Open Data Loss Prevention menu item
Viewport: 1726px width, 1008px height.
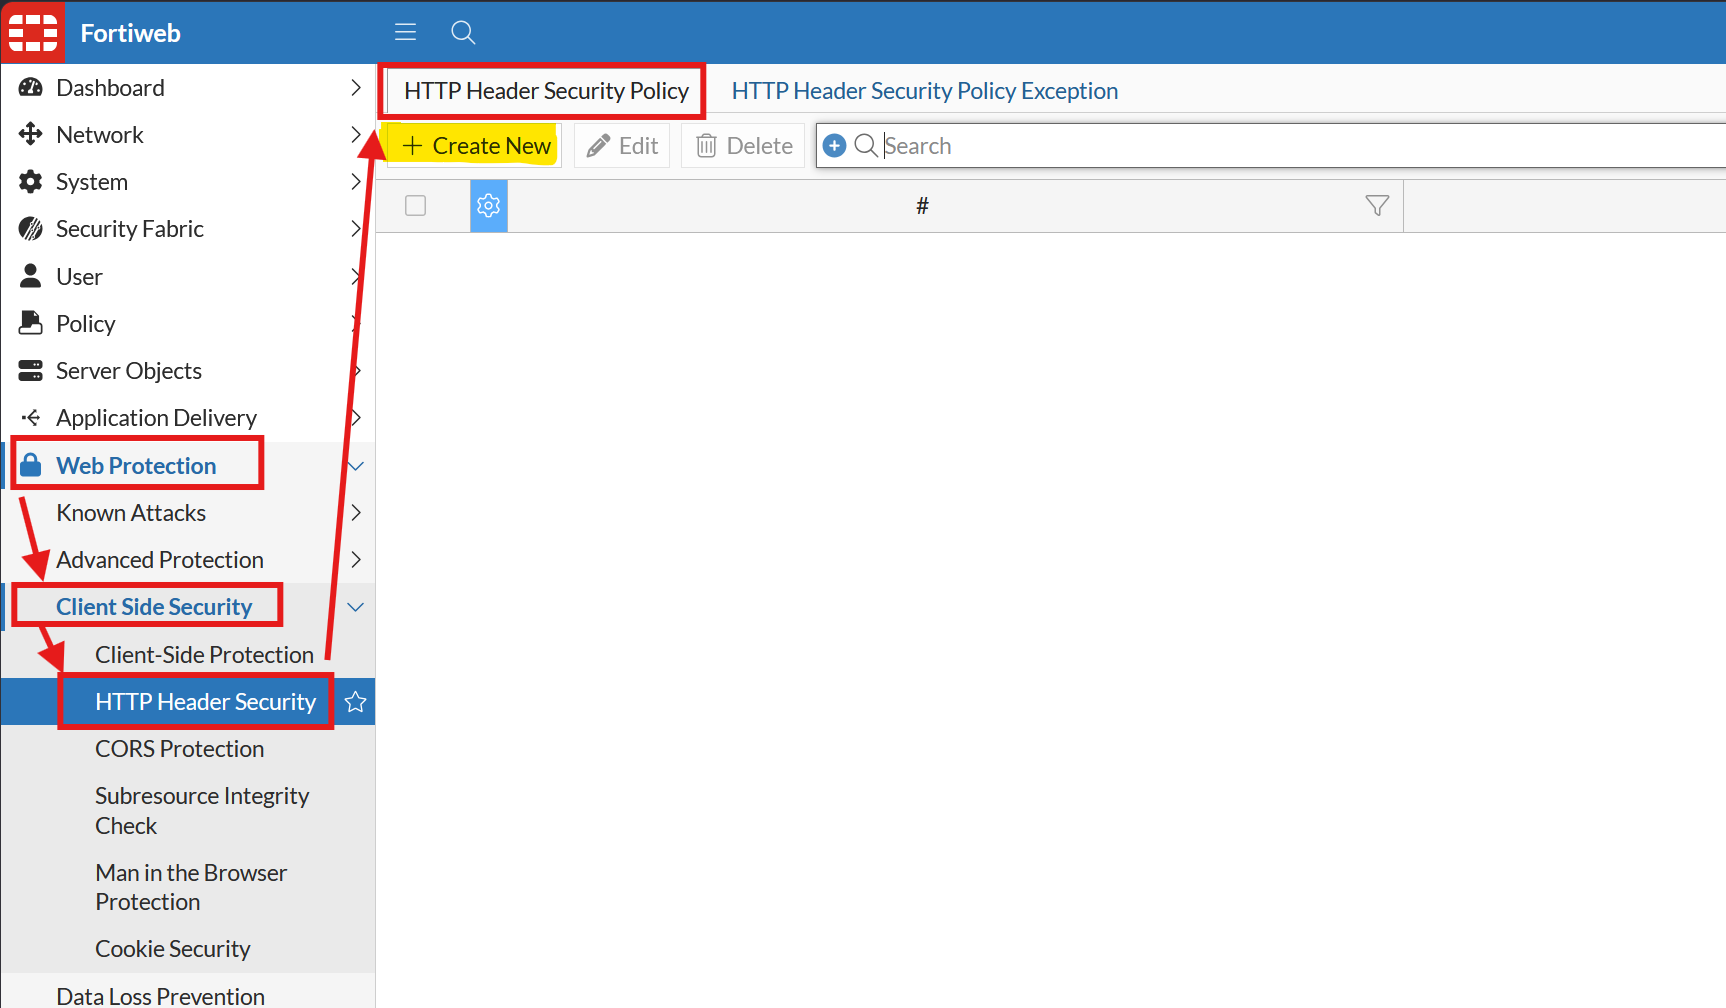pos(160,996)
